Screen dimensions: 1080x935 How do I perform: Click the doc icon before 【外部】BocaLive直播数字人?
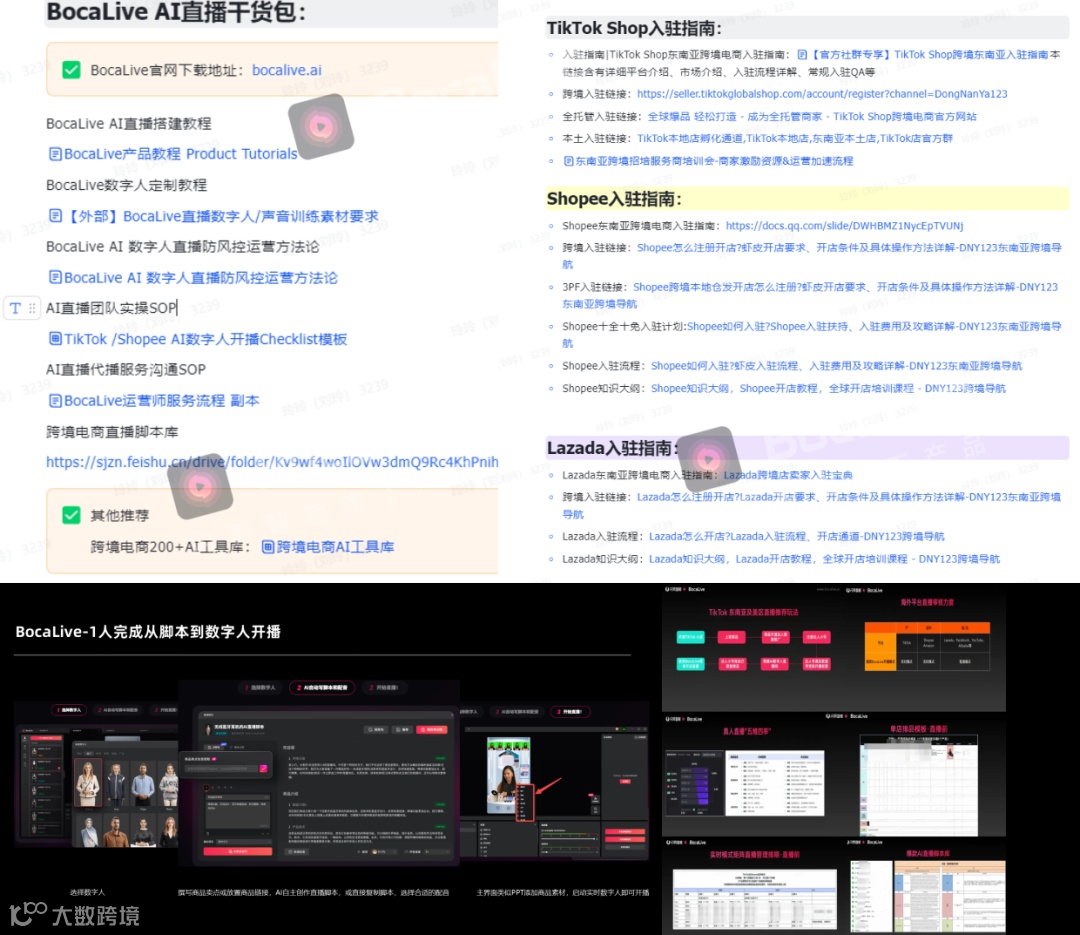tap(55, 216)
